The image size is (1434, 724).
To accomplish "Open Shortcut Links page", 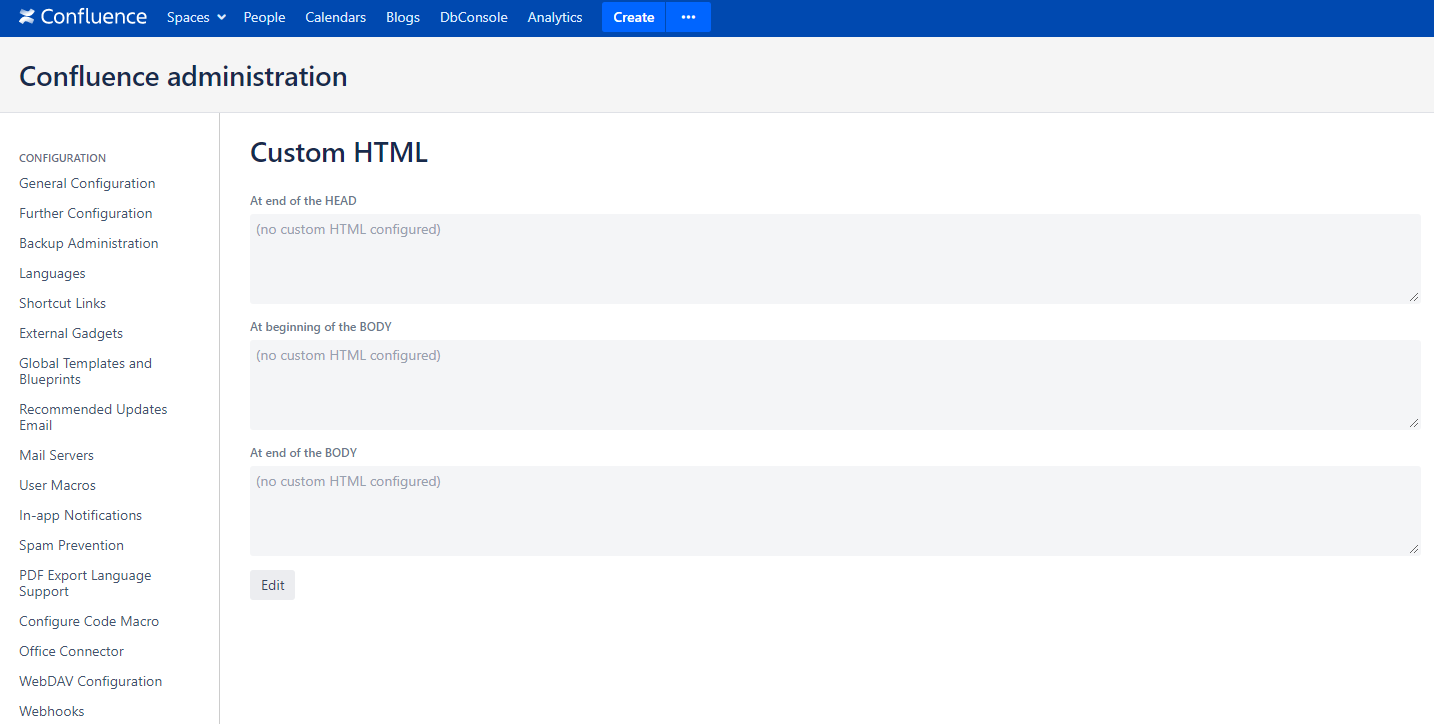I will click(62, 303).
